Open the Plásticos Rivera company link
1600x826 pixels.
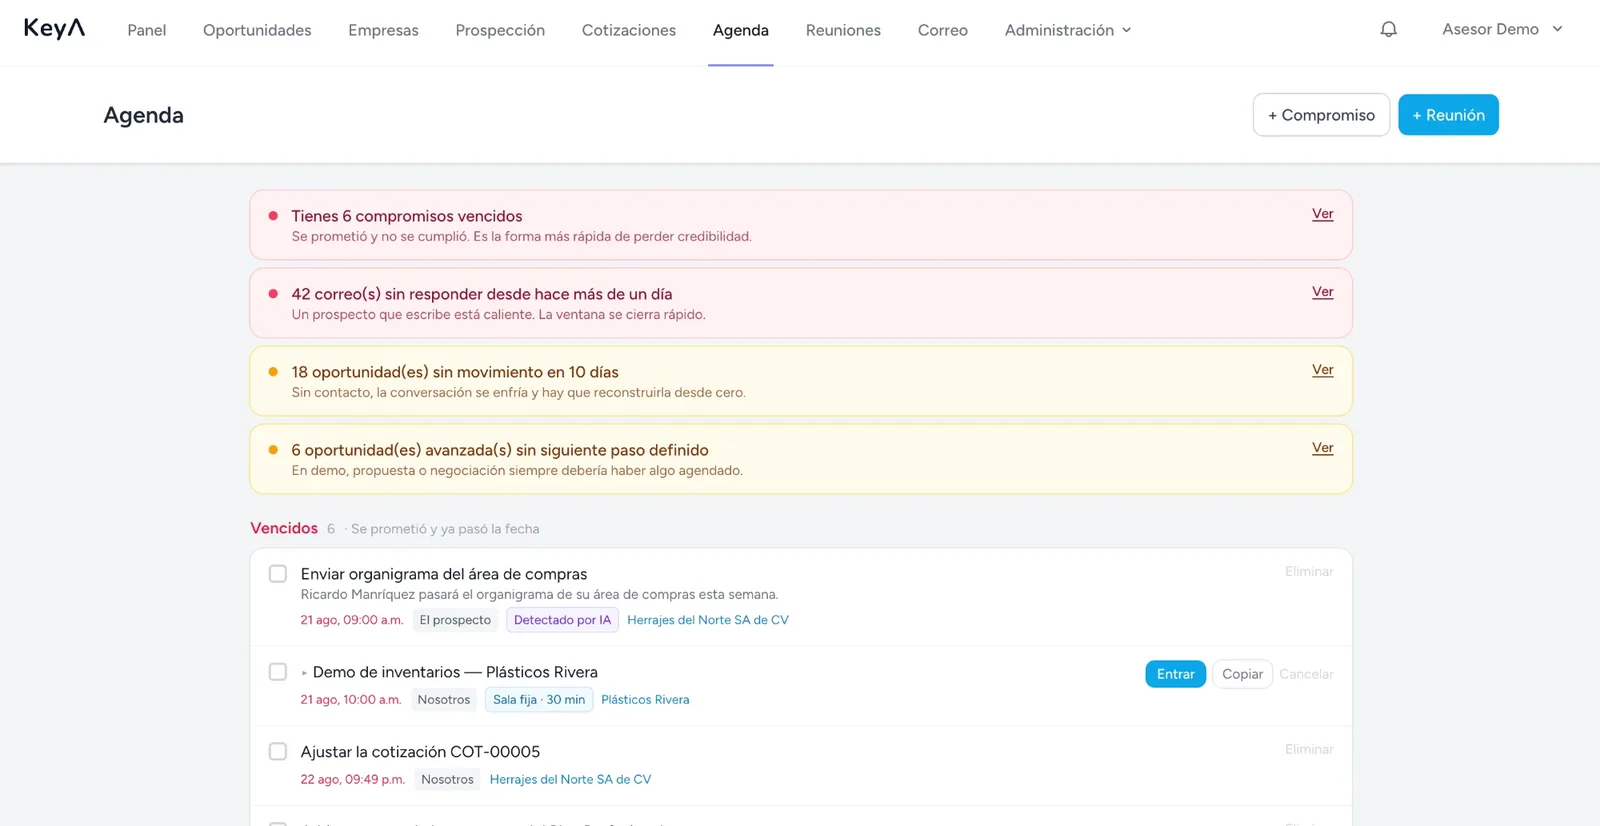click(x=645, y=700)
